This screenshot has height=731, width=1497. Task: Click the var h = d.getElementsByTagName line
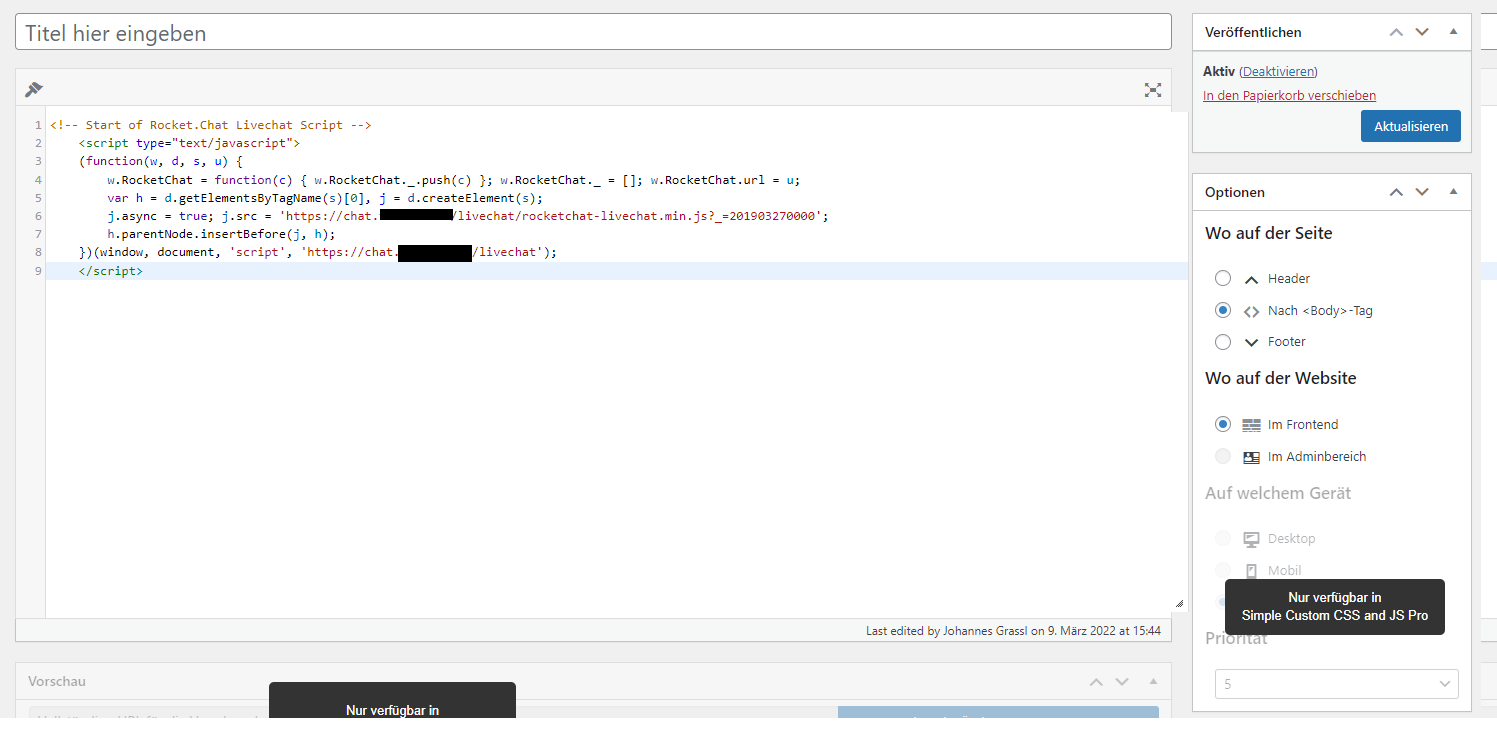click(x=325, y=198)
